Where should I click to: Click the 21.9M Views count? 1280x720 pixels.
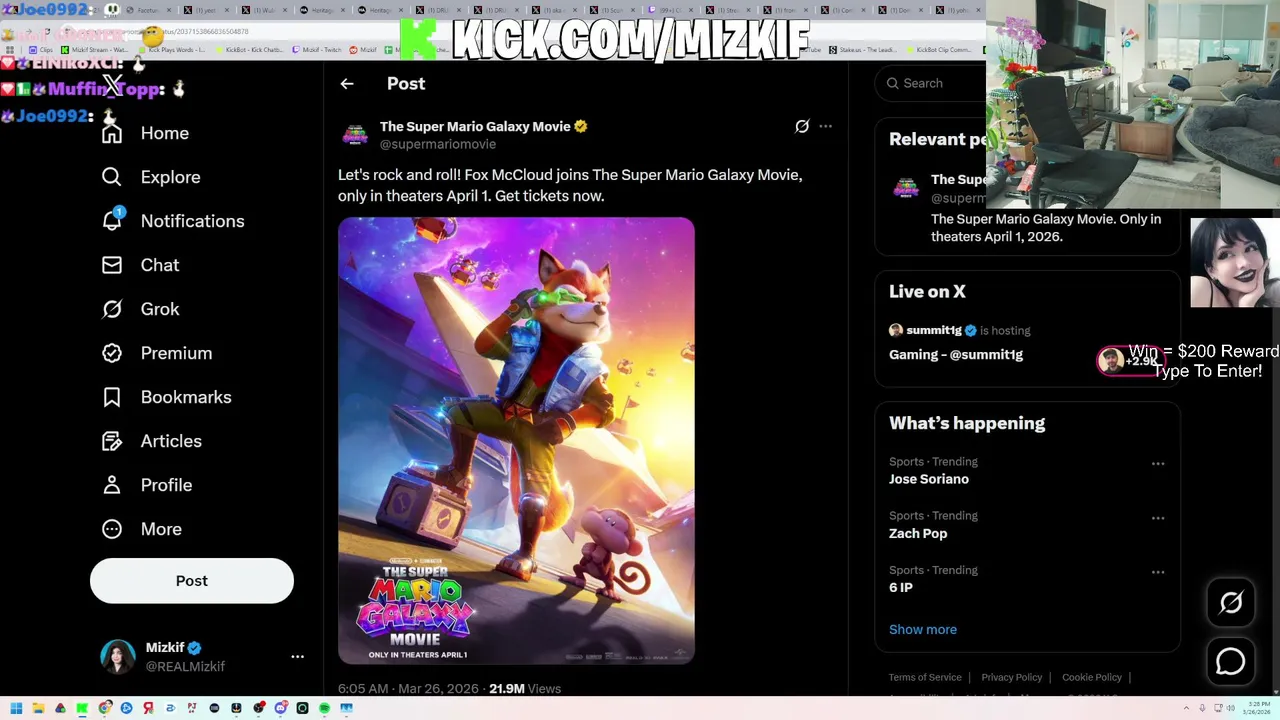(x=525, y=689)
